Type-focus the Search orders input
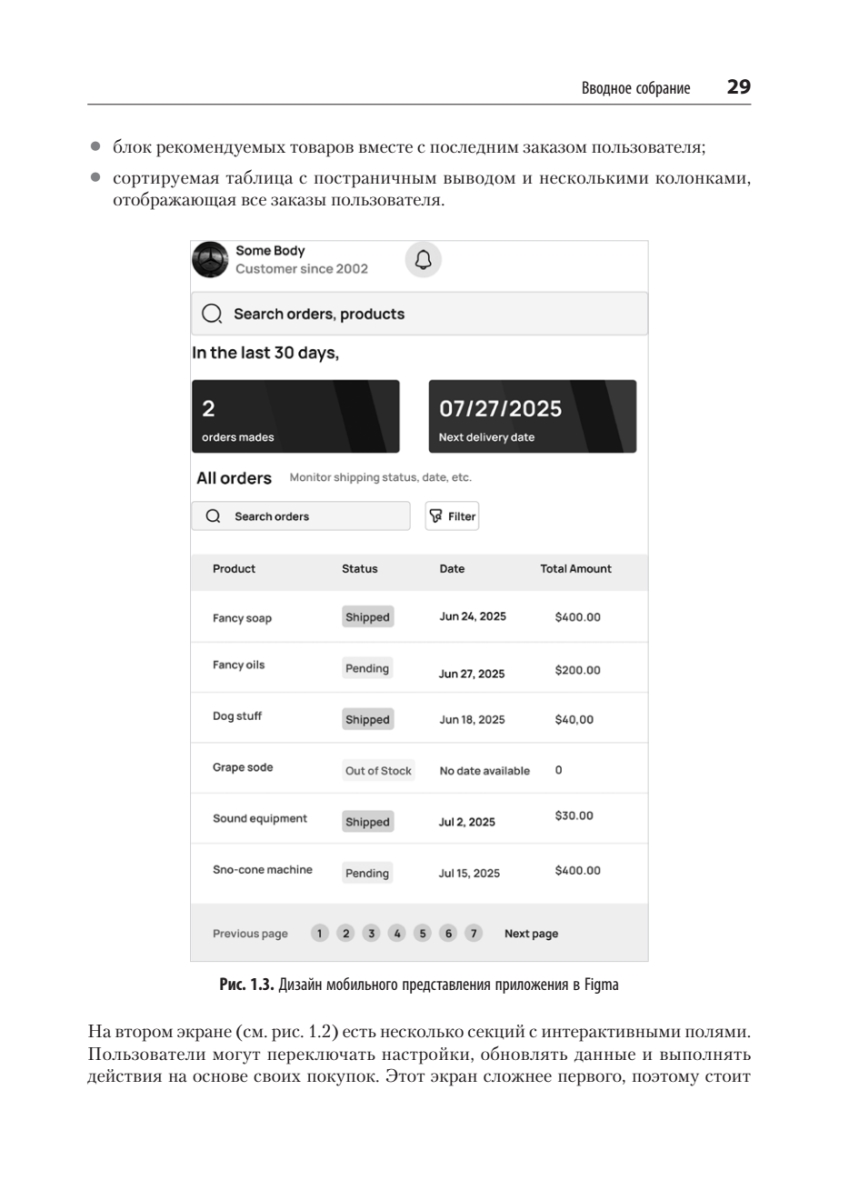 [x=310, y=517]
